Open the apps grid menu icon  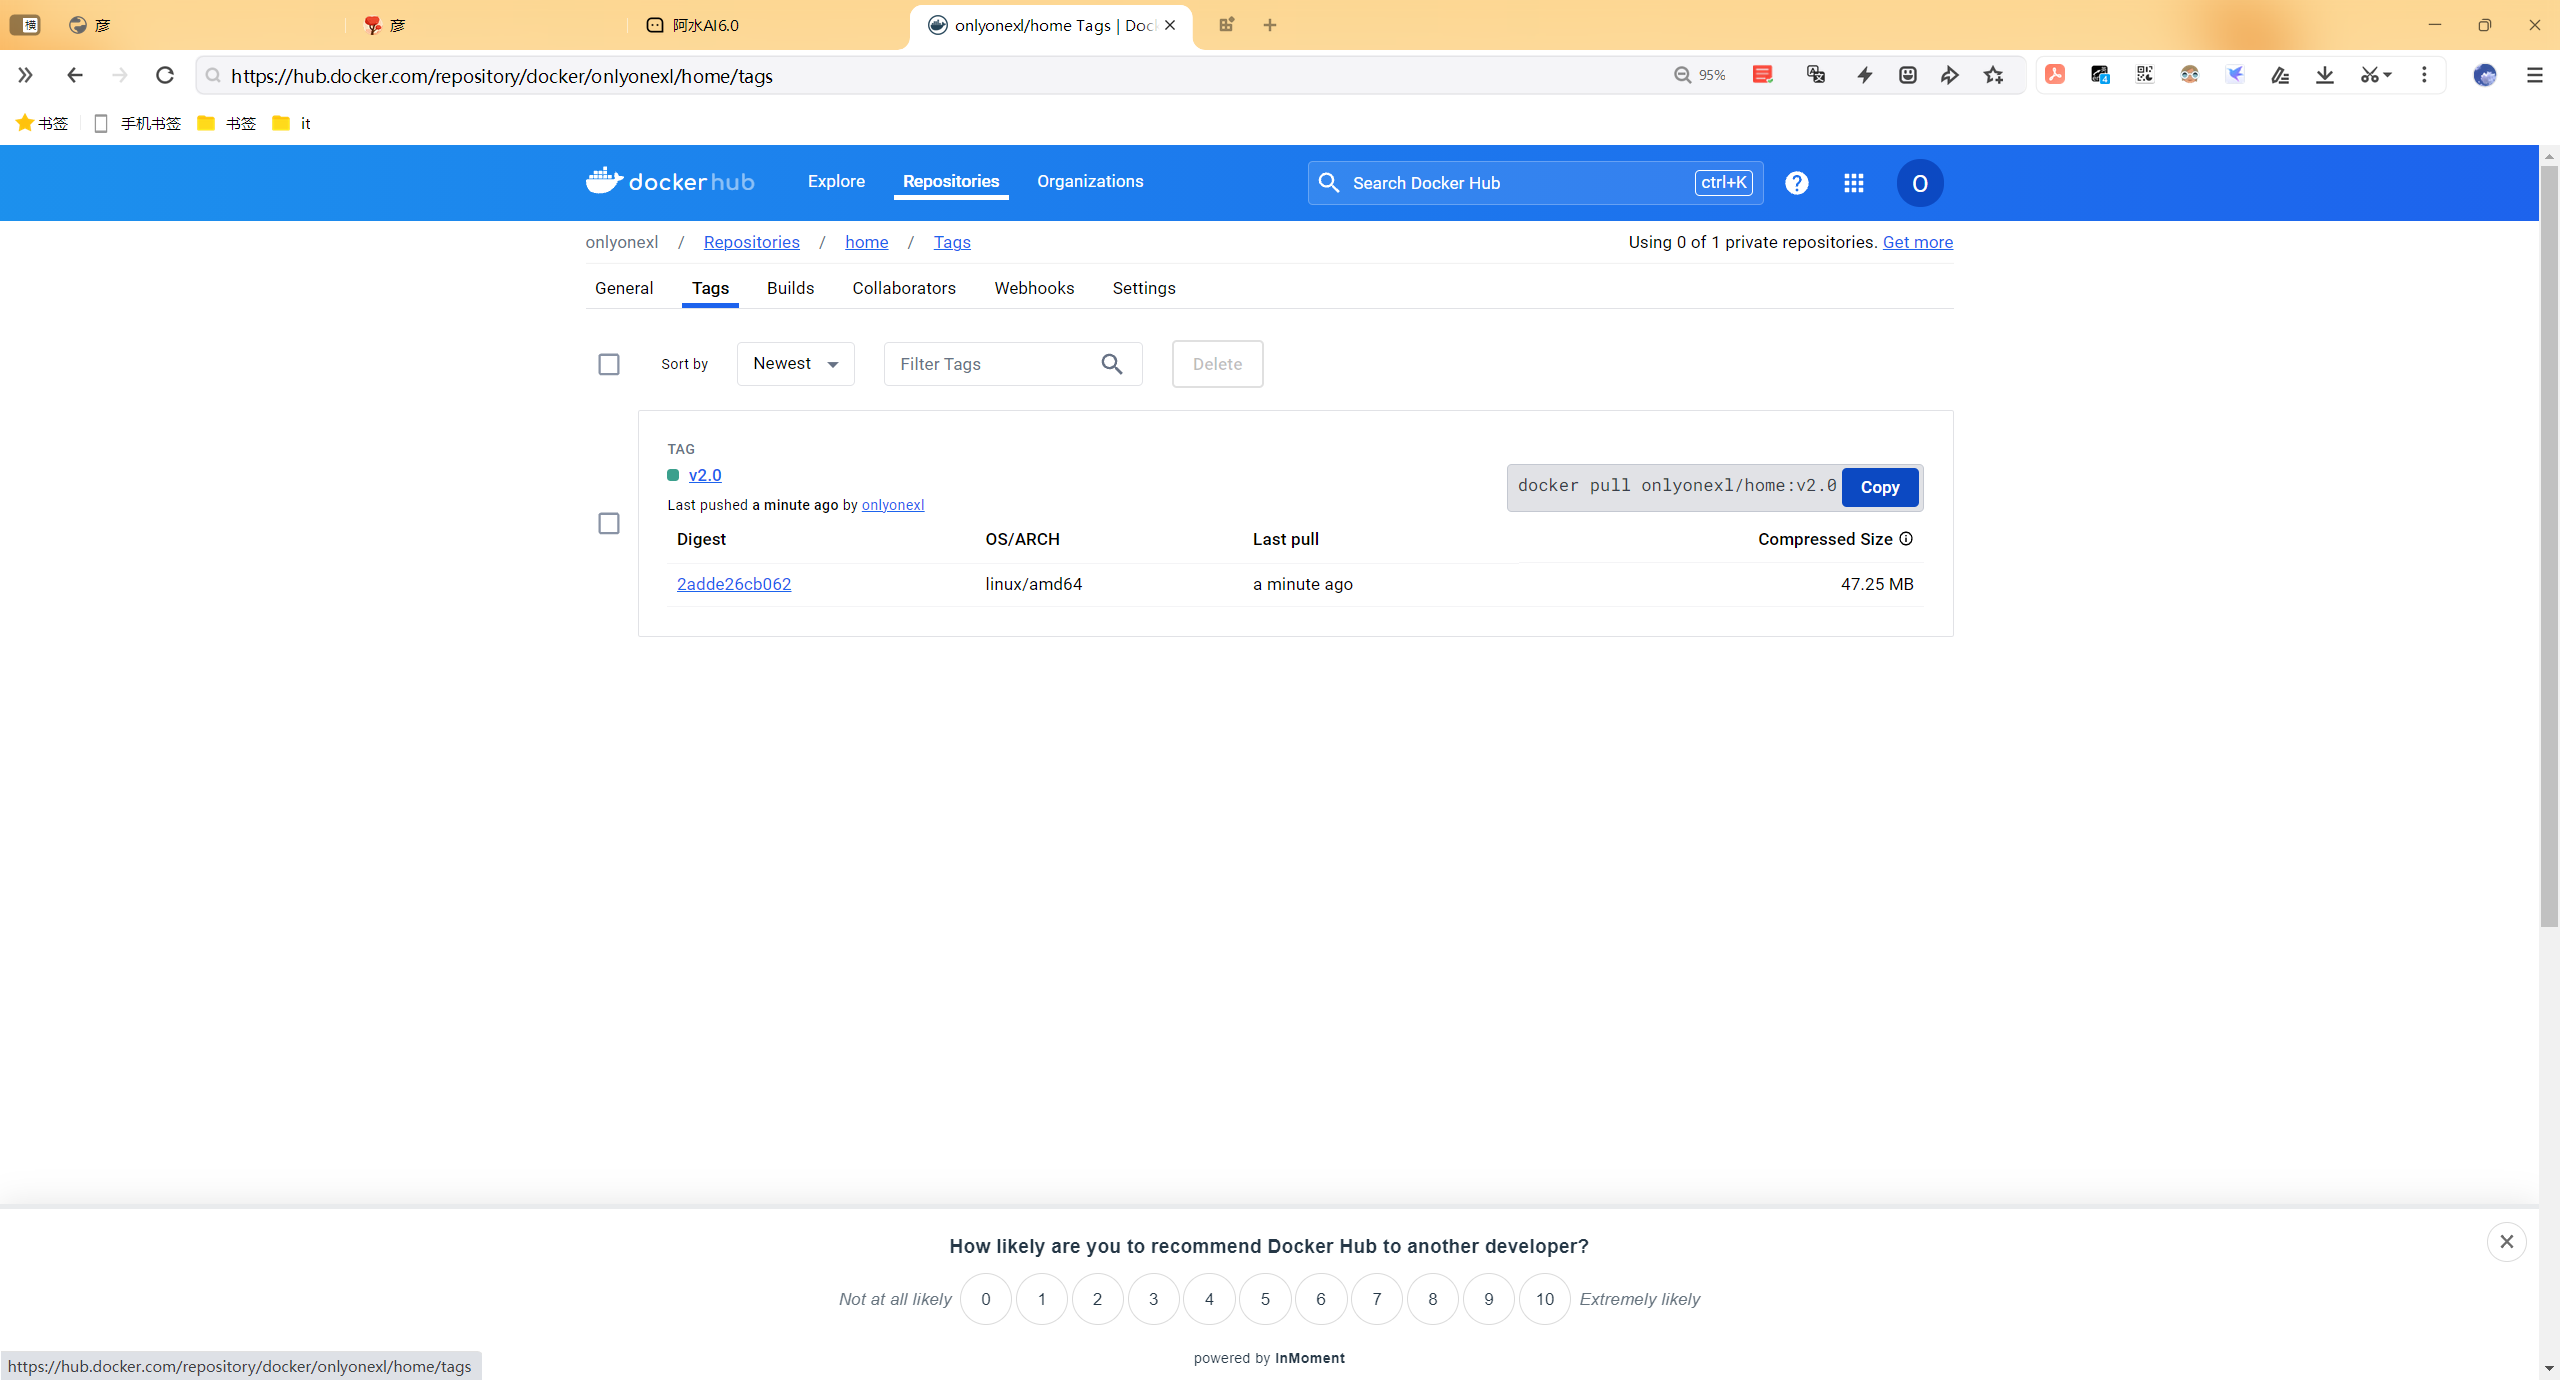click(x=1854, y=183)
